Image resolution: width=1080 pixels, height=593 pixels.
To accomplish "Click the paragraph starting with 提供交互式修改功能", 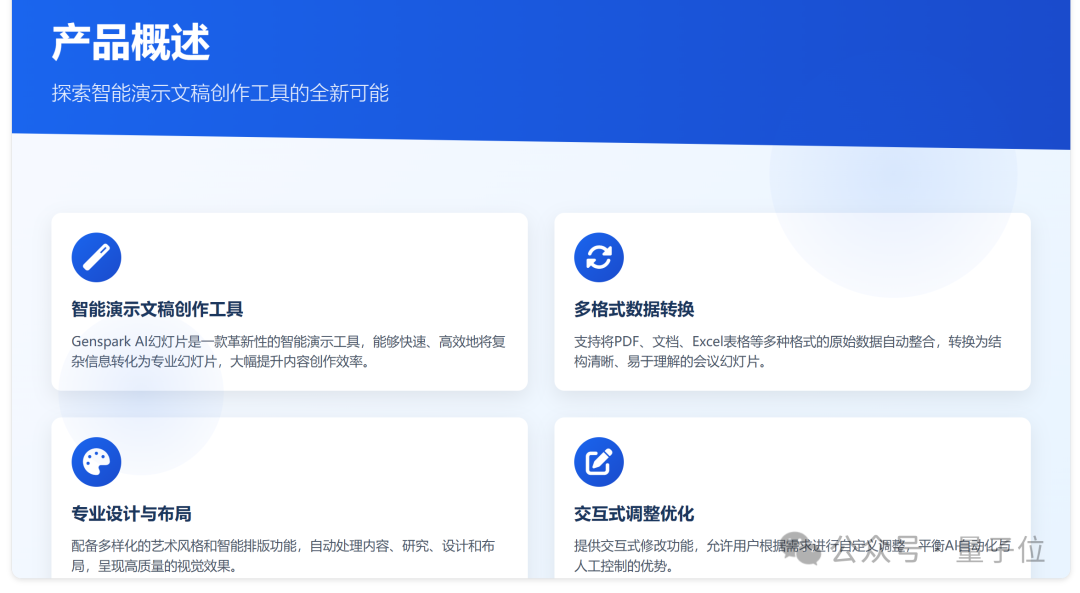I will tap(792, 556).
